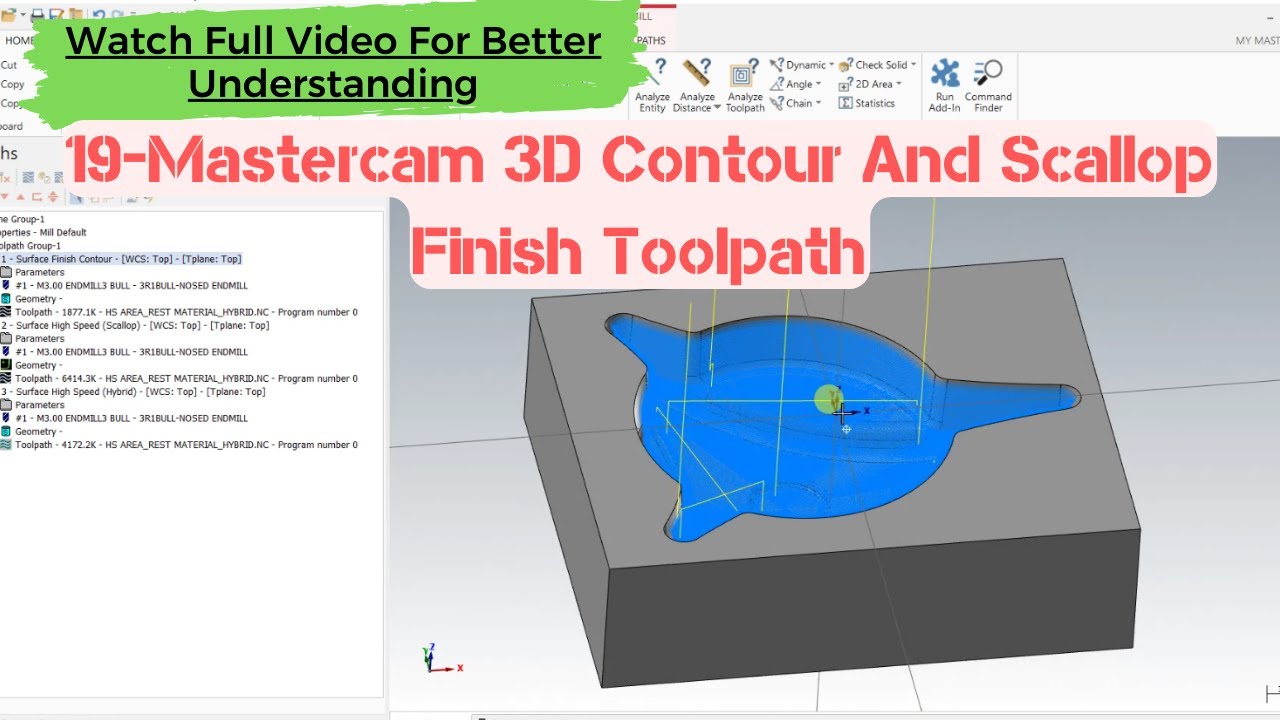Open the MY MASTERCAM tab

(x=1257, y=40)
